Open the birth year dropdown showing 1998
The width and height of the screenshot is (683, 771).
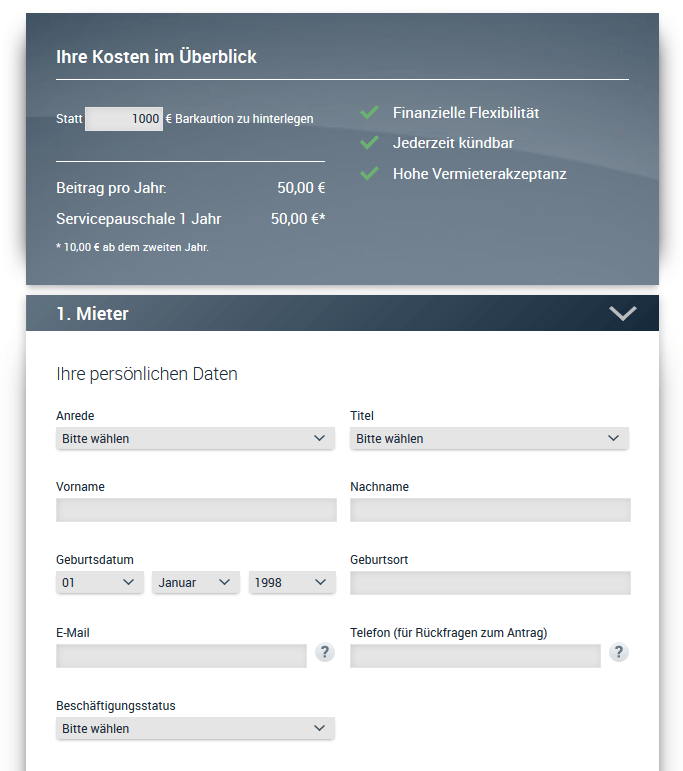291,582
